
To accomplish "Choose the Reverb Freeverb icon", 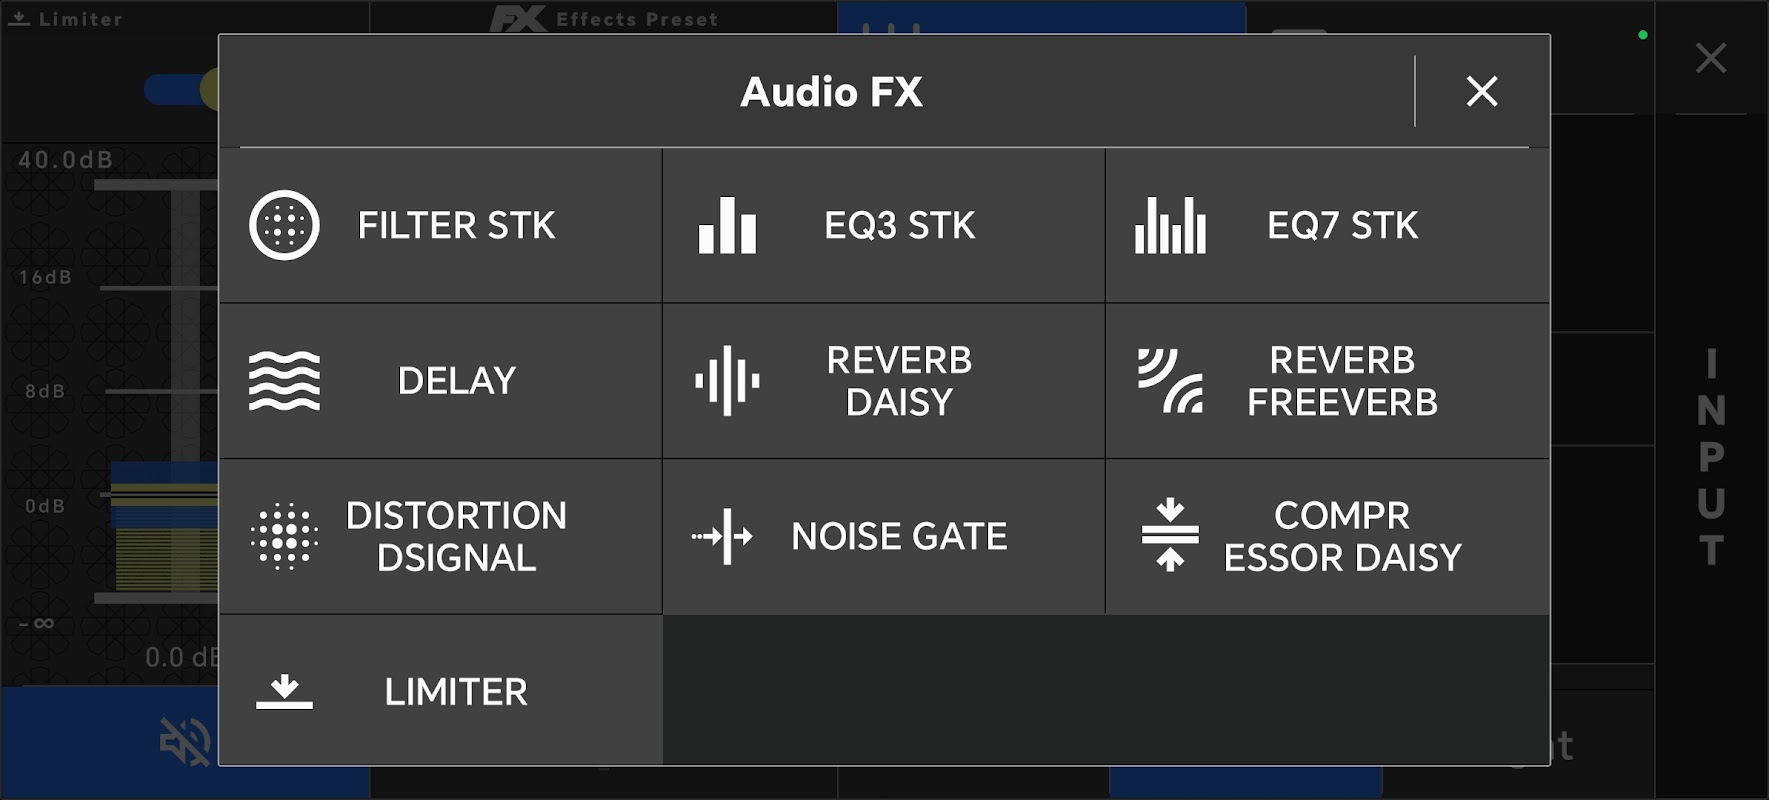I will click(x=1170, y=381).
